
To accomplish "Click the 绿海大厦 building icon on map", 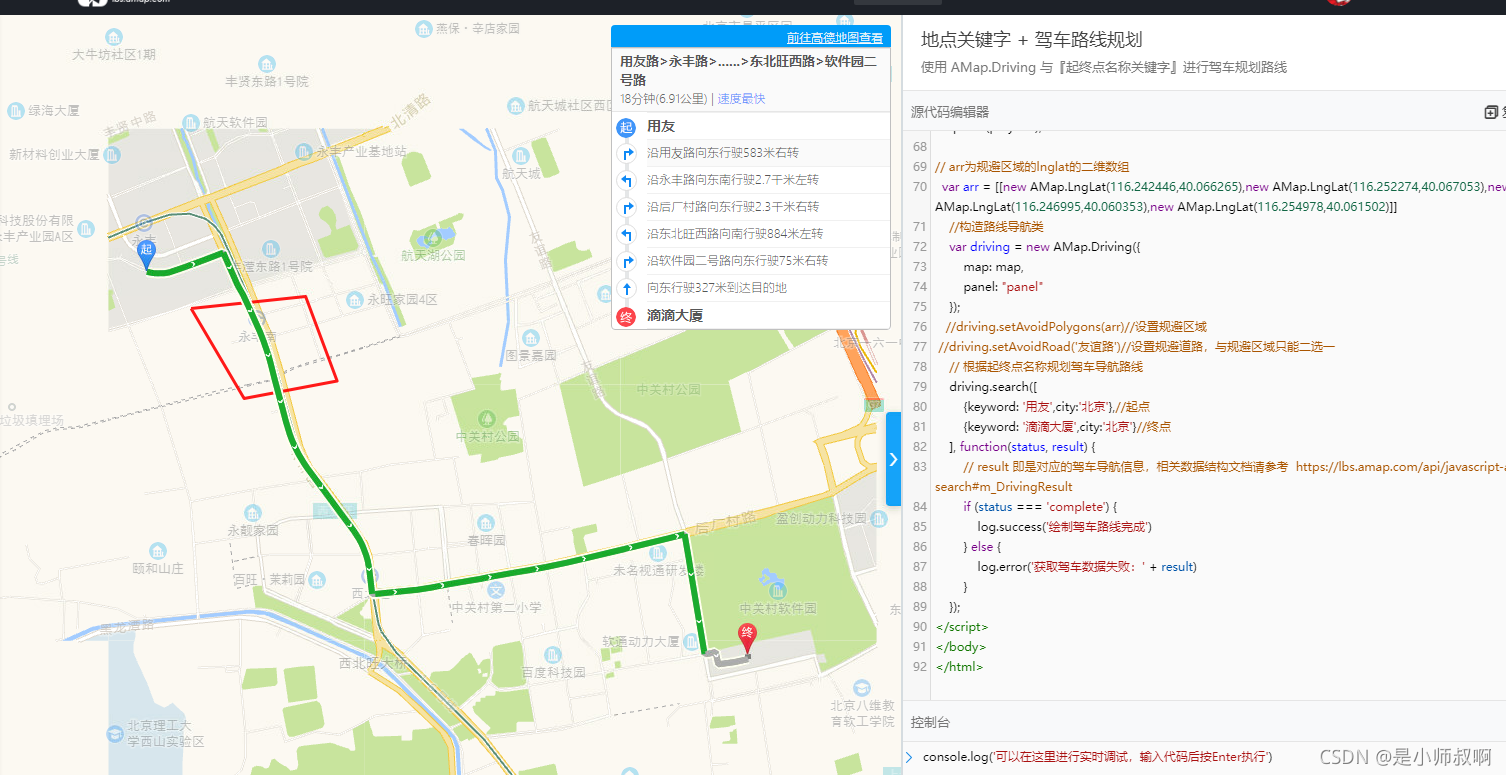I will point(15,110).
